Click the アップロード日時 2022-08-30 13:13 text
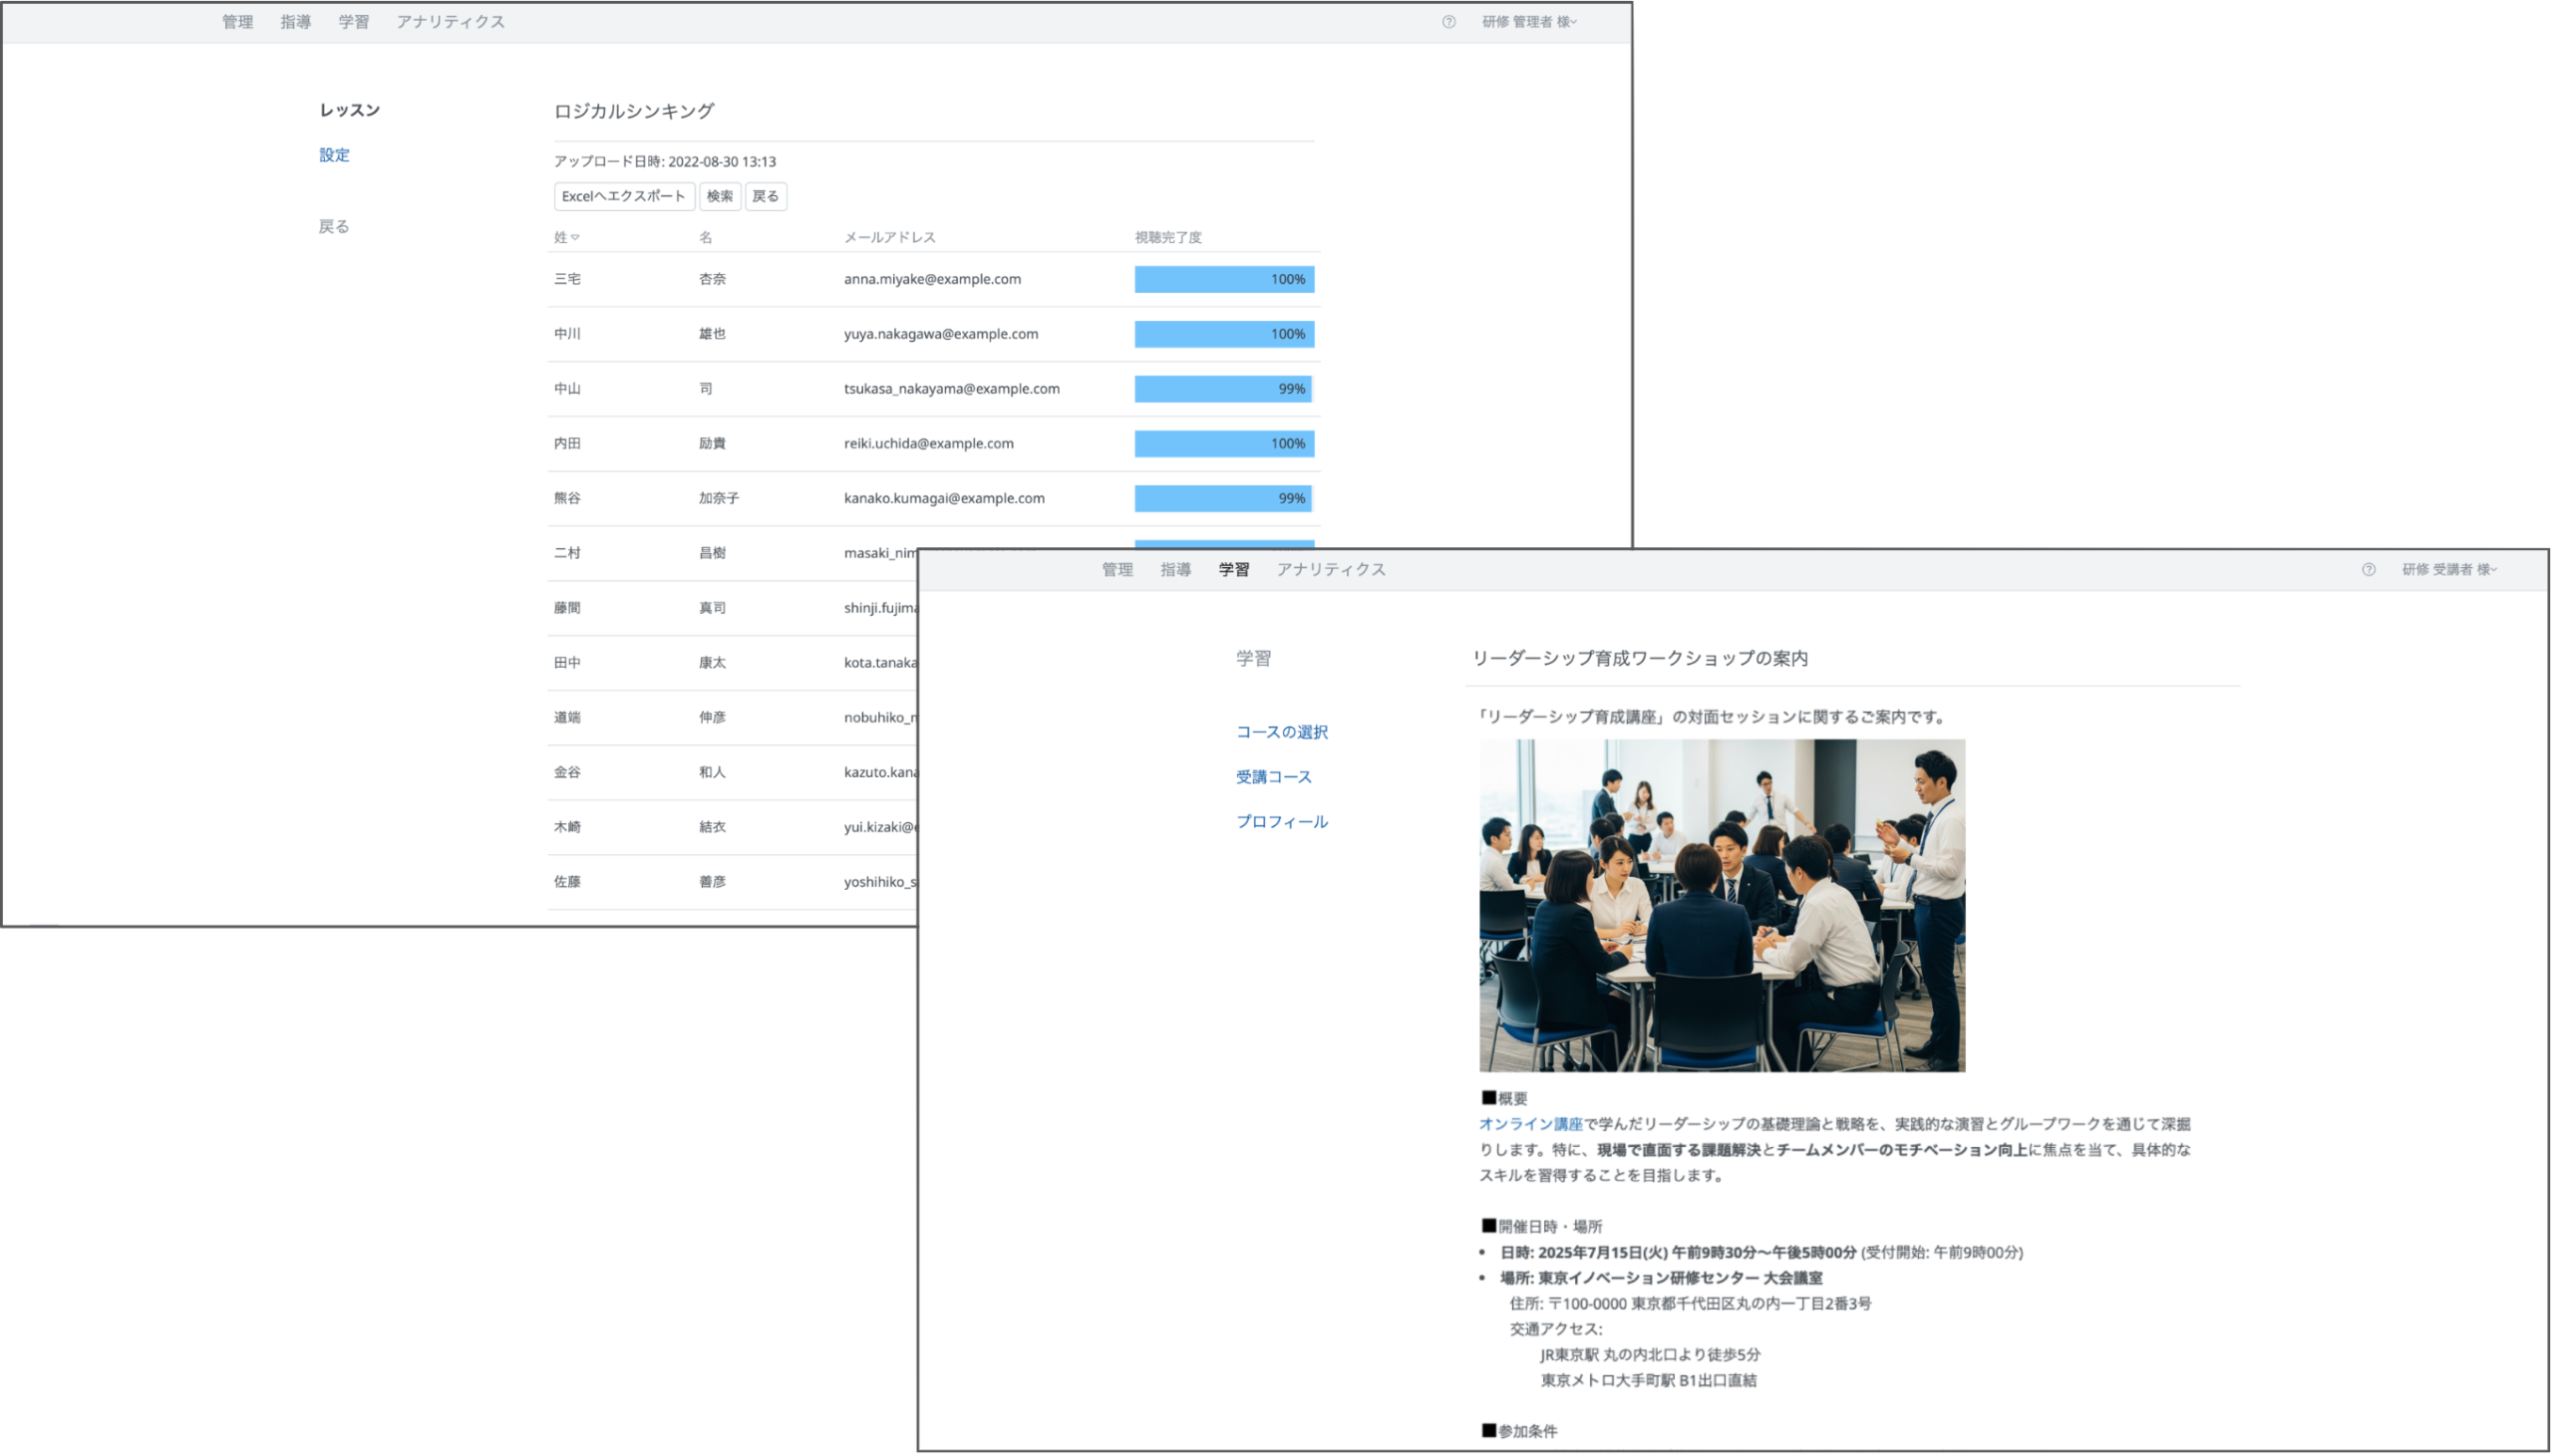Image resolution: width=2552 pixels, height=1456 pixels. point(665,162)
